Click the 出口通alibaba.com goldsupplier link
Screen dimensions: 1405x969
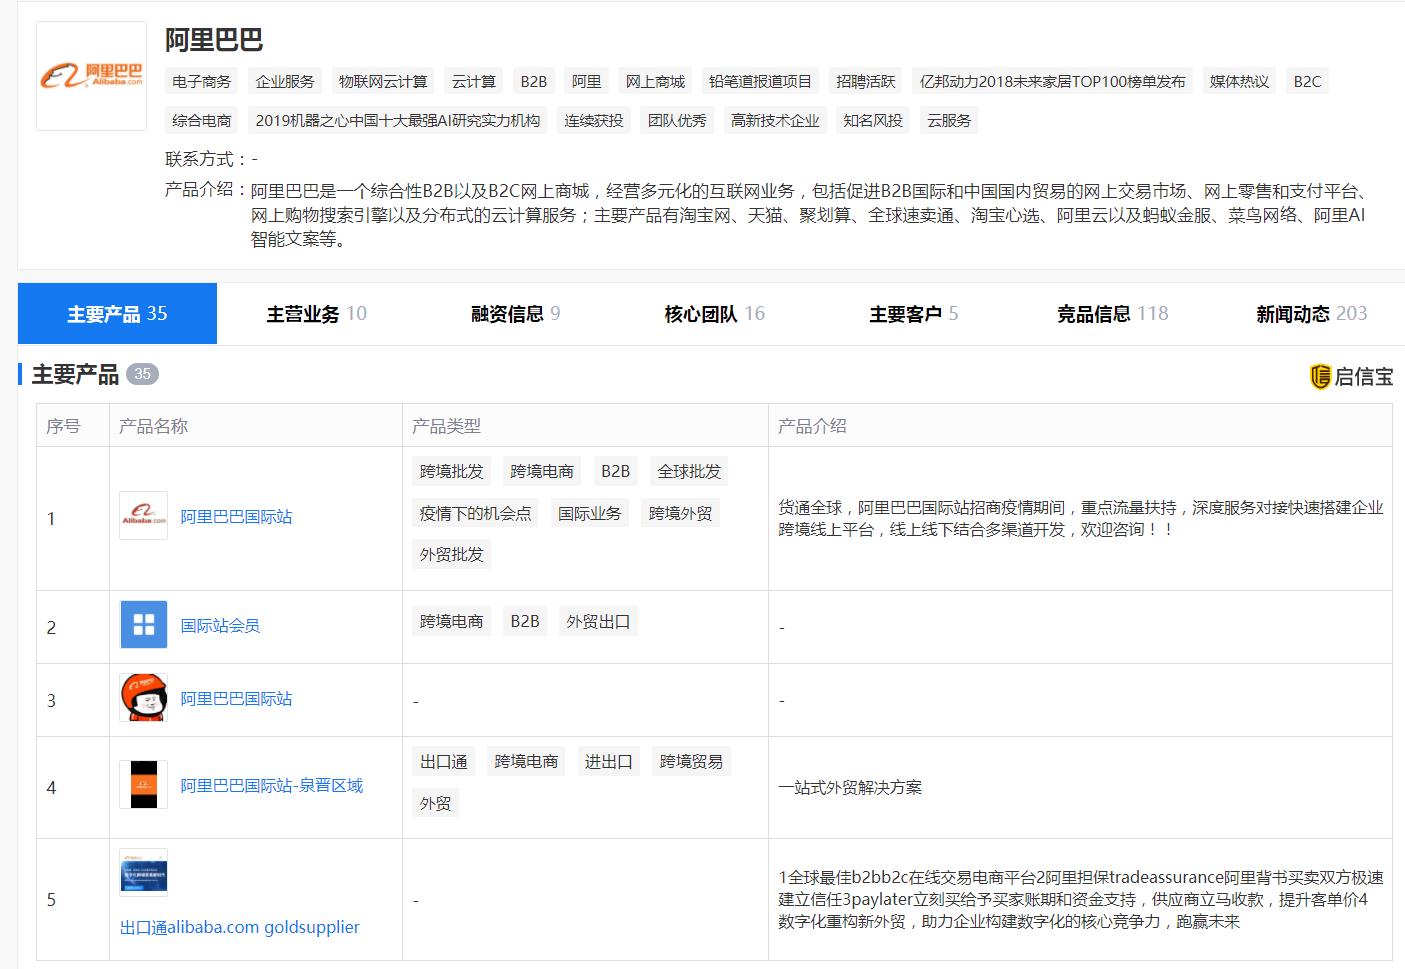[239, 927]
